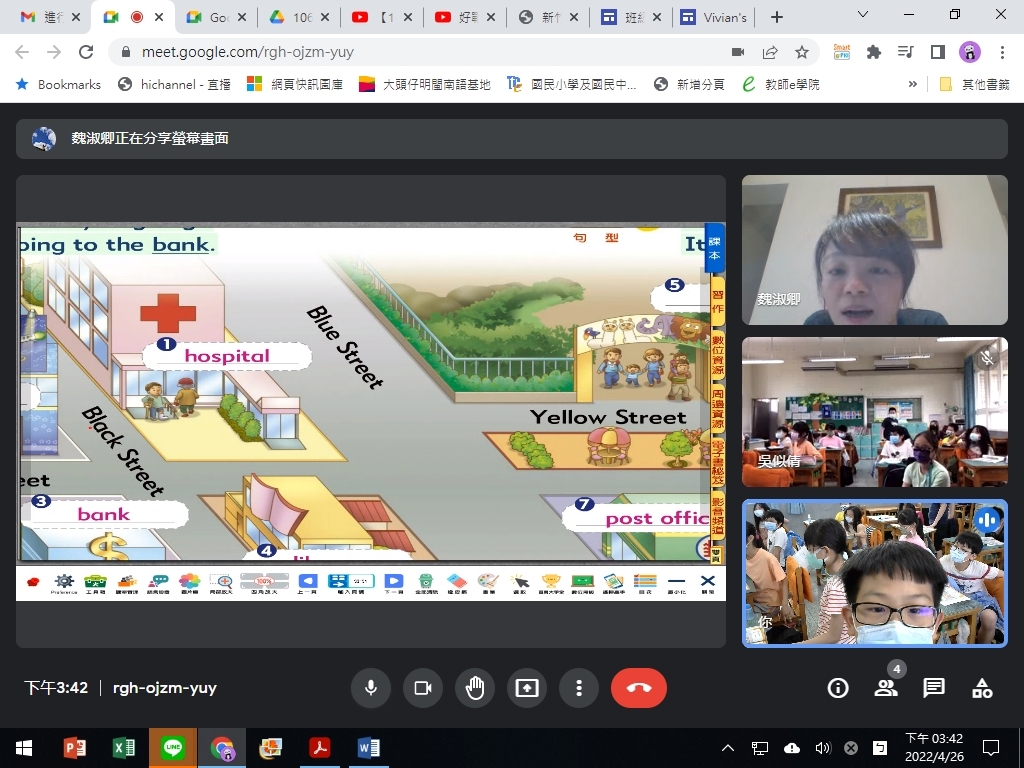Show hidden system tray icons
1024x768 pixels.
click(x=728, y=748)
